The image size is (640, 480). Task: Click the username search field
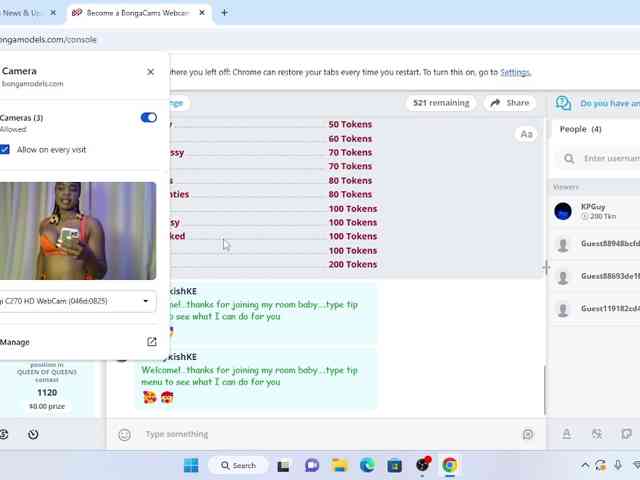coord(600,158)
